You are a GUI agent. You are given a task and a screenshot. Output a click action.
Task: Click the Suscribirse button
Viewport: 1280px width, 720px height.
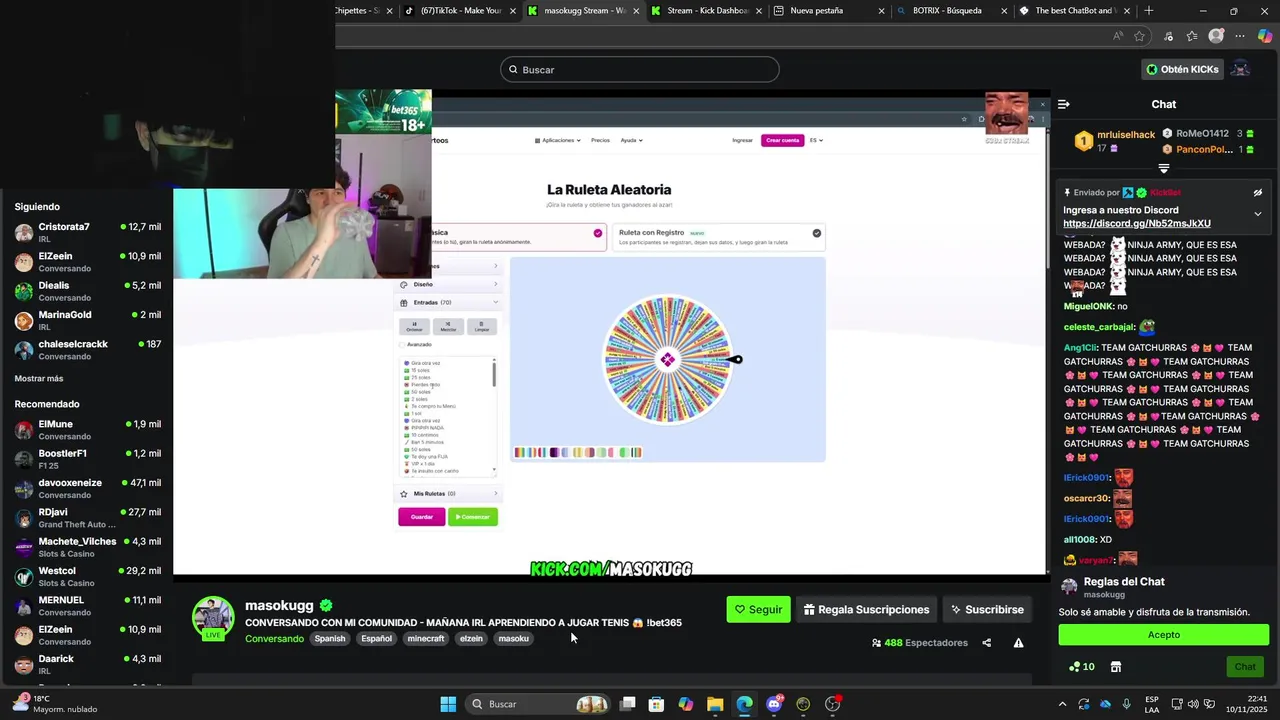coord(988,610)
